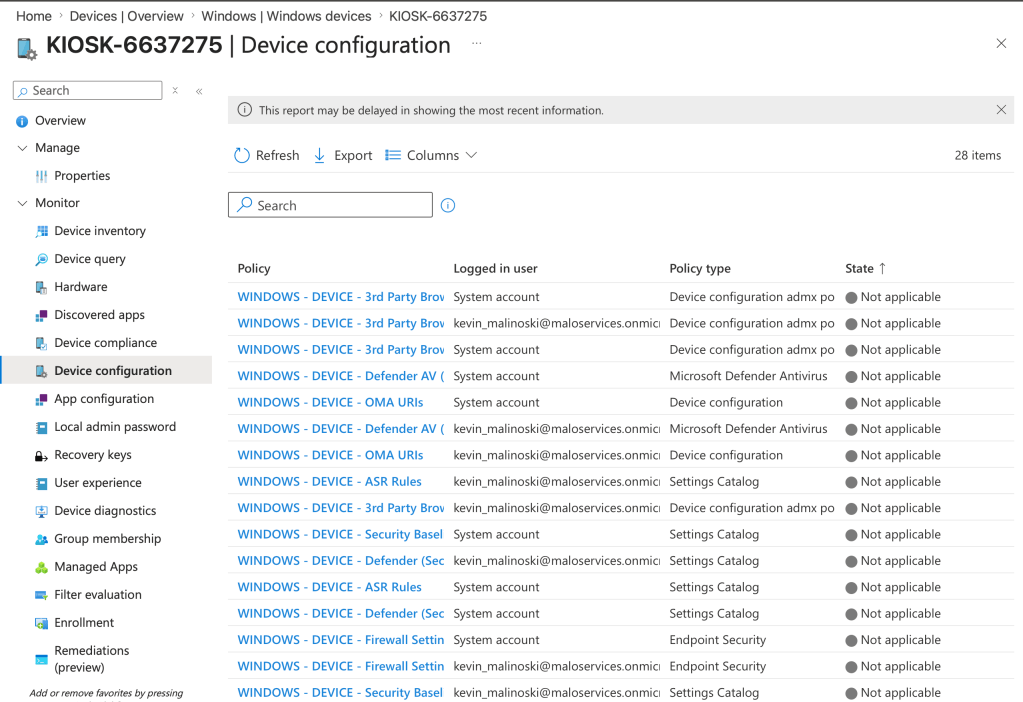Go to Filter evaluation in the sidebar
Viewport: 1023px width, 702px height.
(x=98, y=595)
